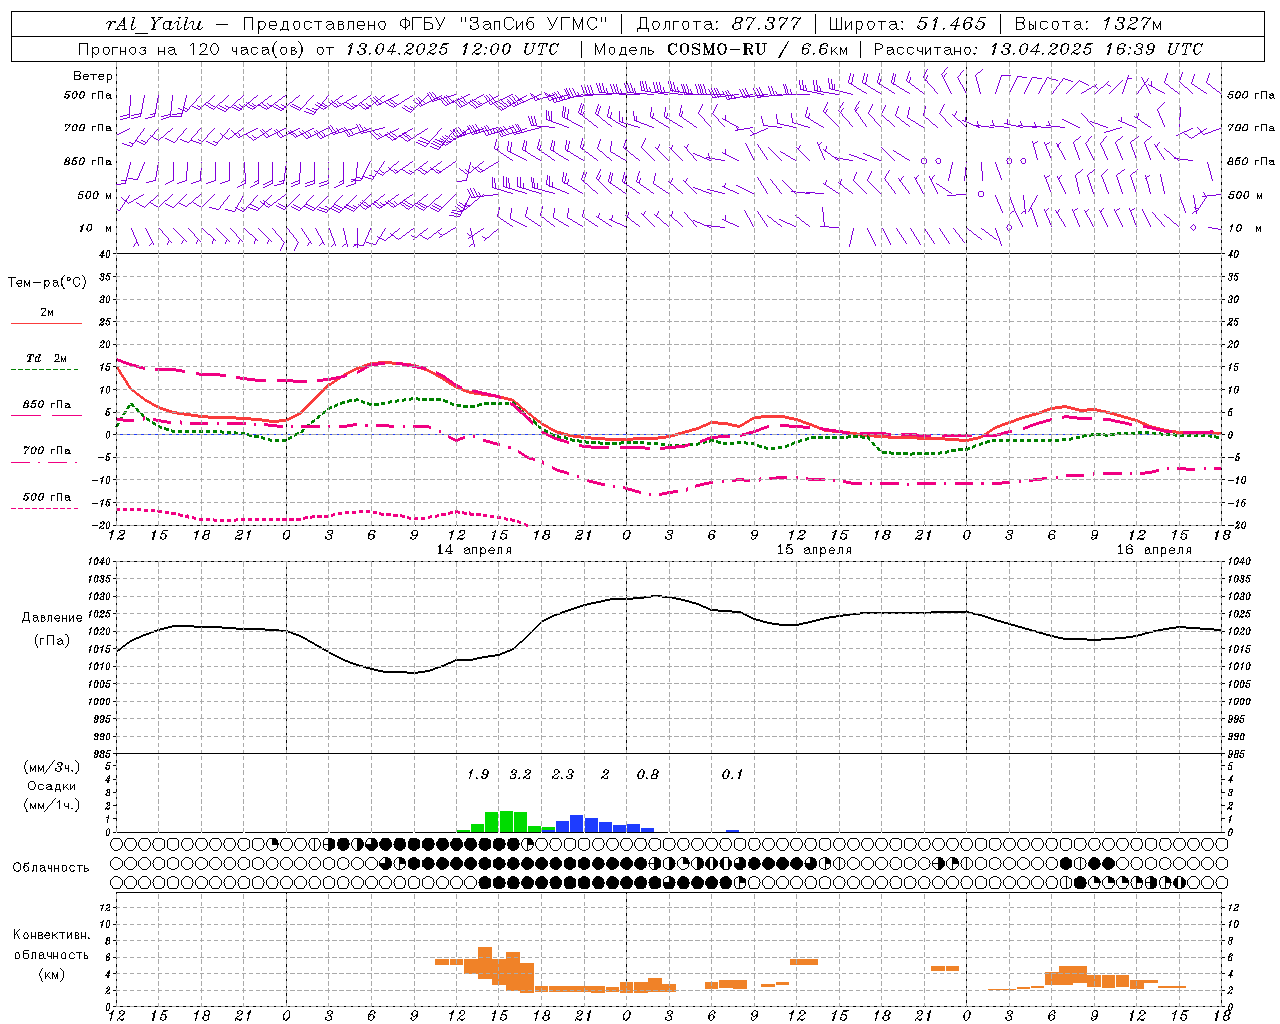Click the (км) unit label for convective cloud
The height and width of the screenshot is (1024, 1280).
pyautogui.click(x=51, y=974)
